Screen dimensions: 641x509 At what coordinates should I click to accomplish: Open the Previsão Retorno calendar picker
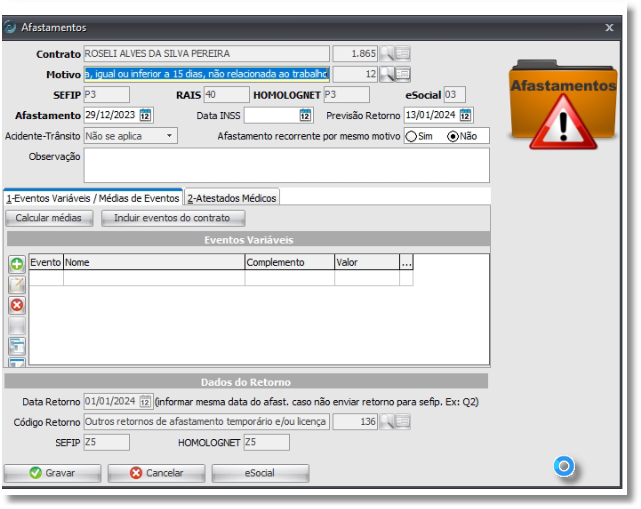point(465,115)
